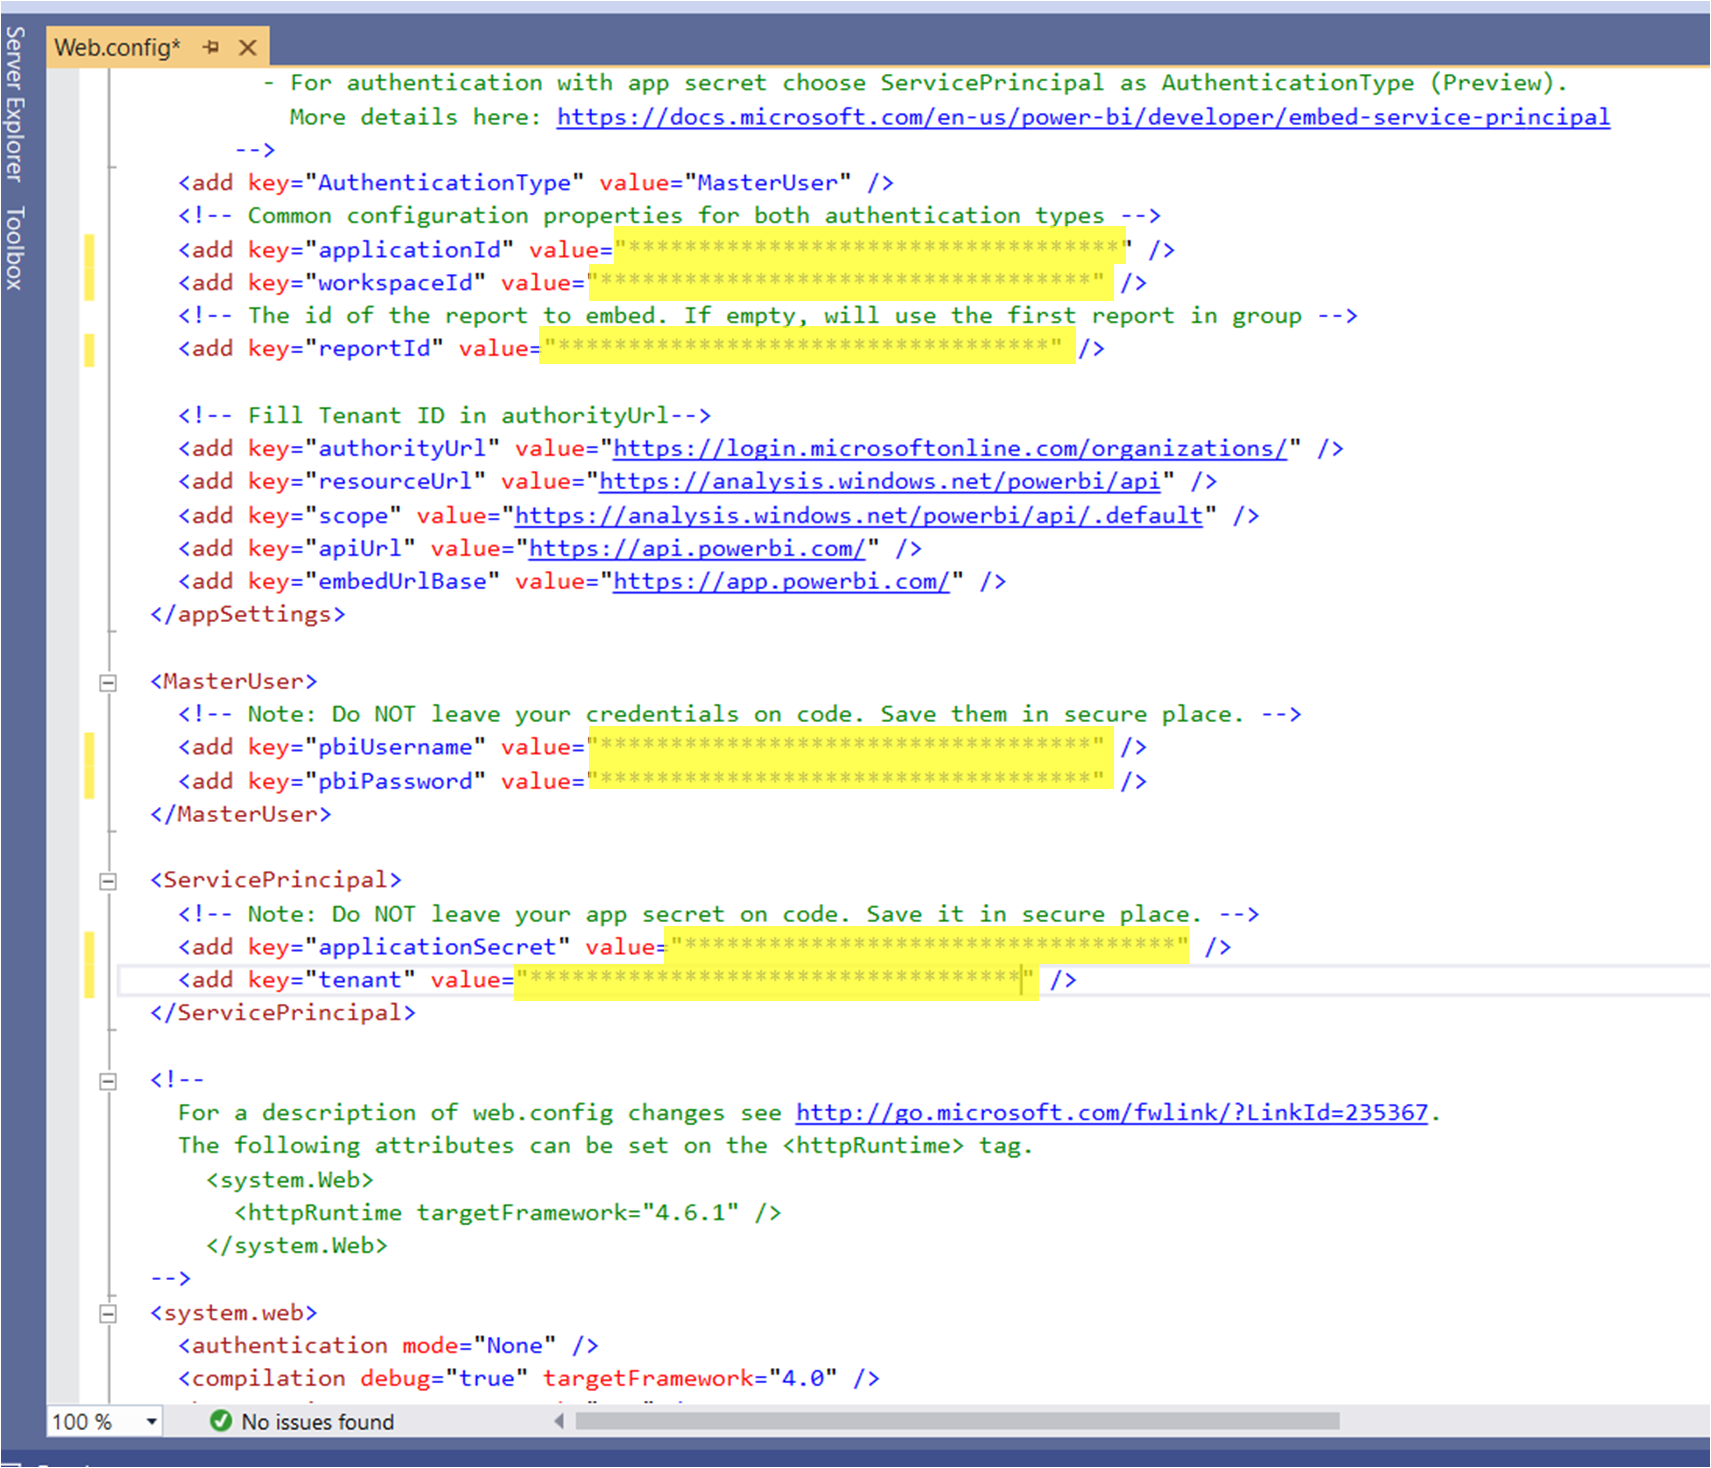Image resolution: width=1711 pixels, height=1468 pixels.
Task: Click the compilation debug="true" line
Action: click(529, 1379)
